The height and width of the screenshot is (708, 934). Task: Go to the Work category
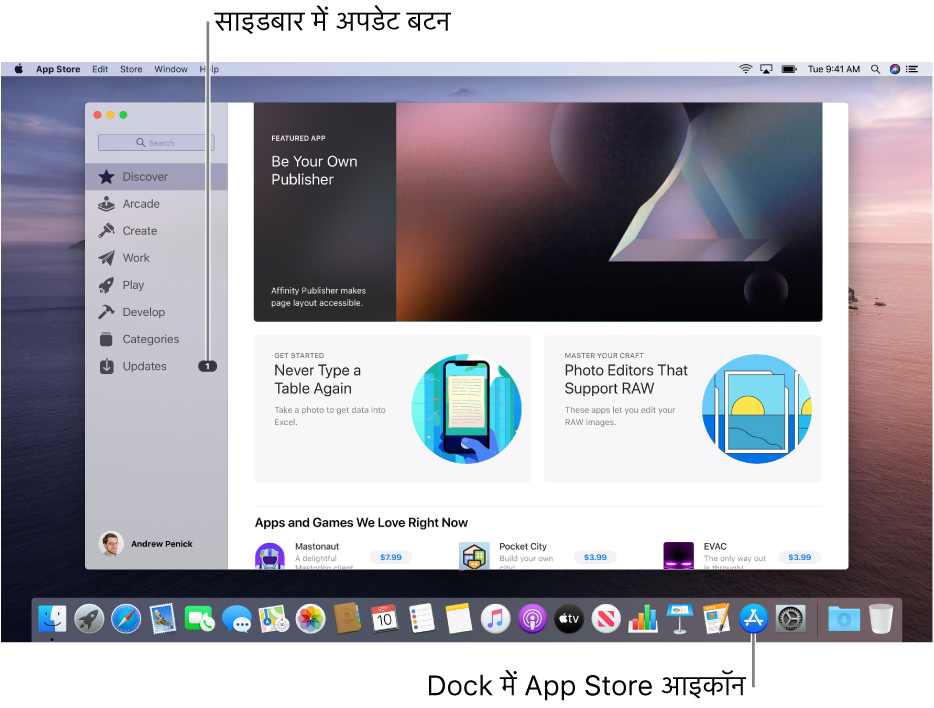coord(156,258)
